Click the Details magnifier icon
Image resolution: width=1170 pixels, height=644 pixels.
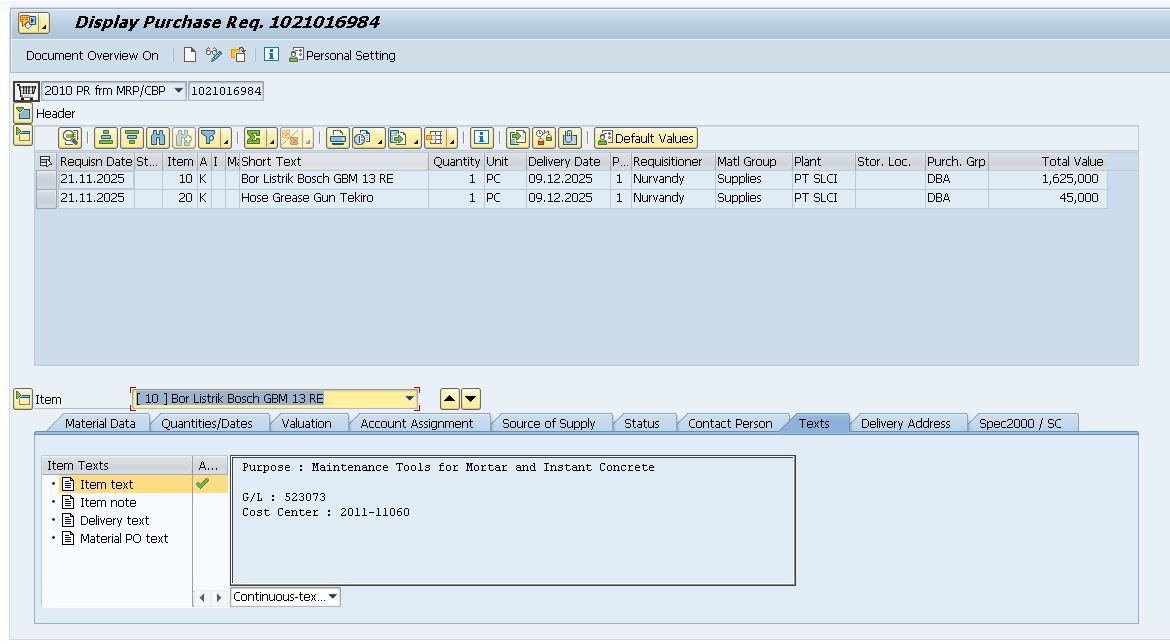(70, 138)
